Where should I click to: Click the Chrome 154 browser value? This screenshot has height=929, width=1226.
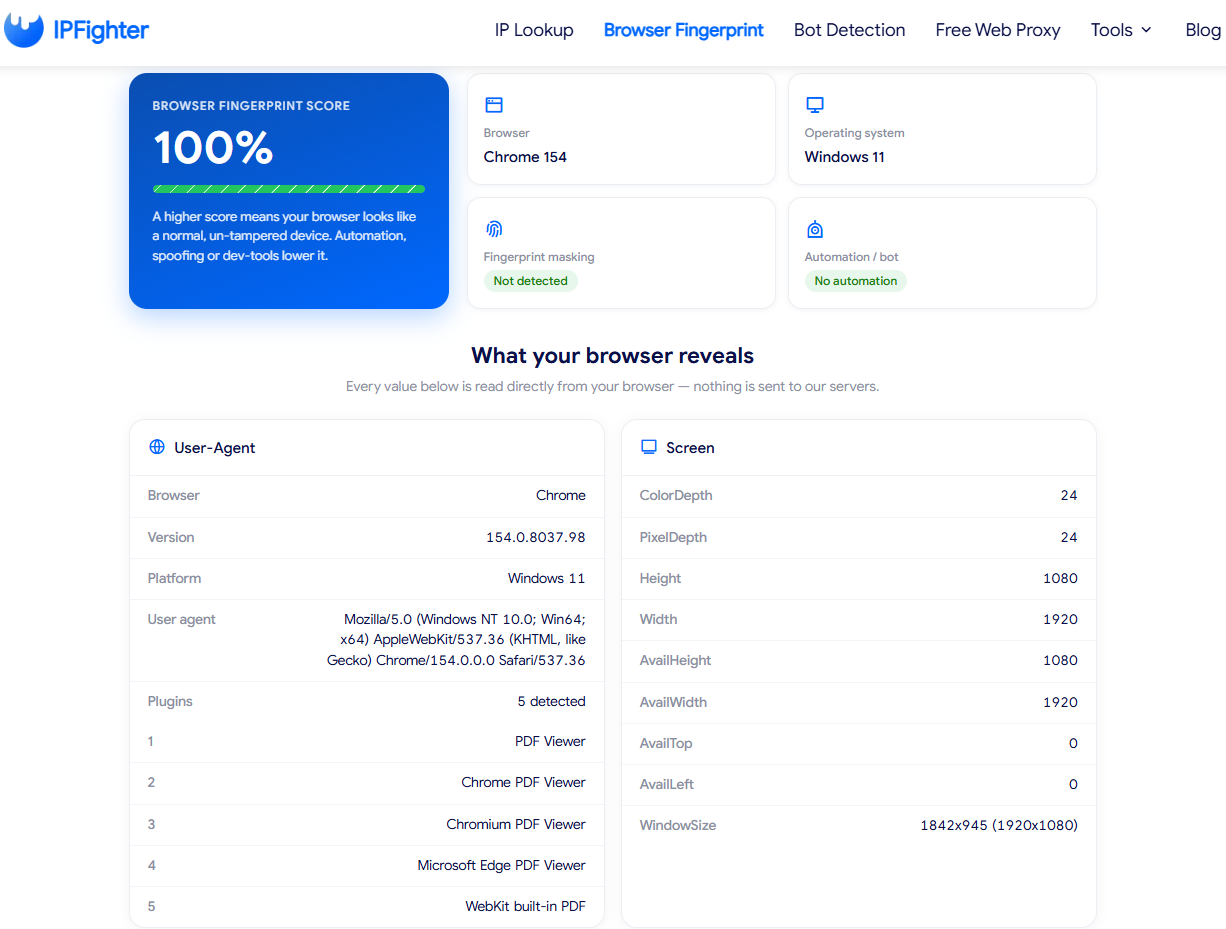[x=525, y=157]
